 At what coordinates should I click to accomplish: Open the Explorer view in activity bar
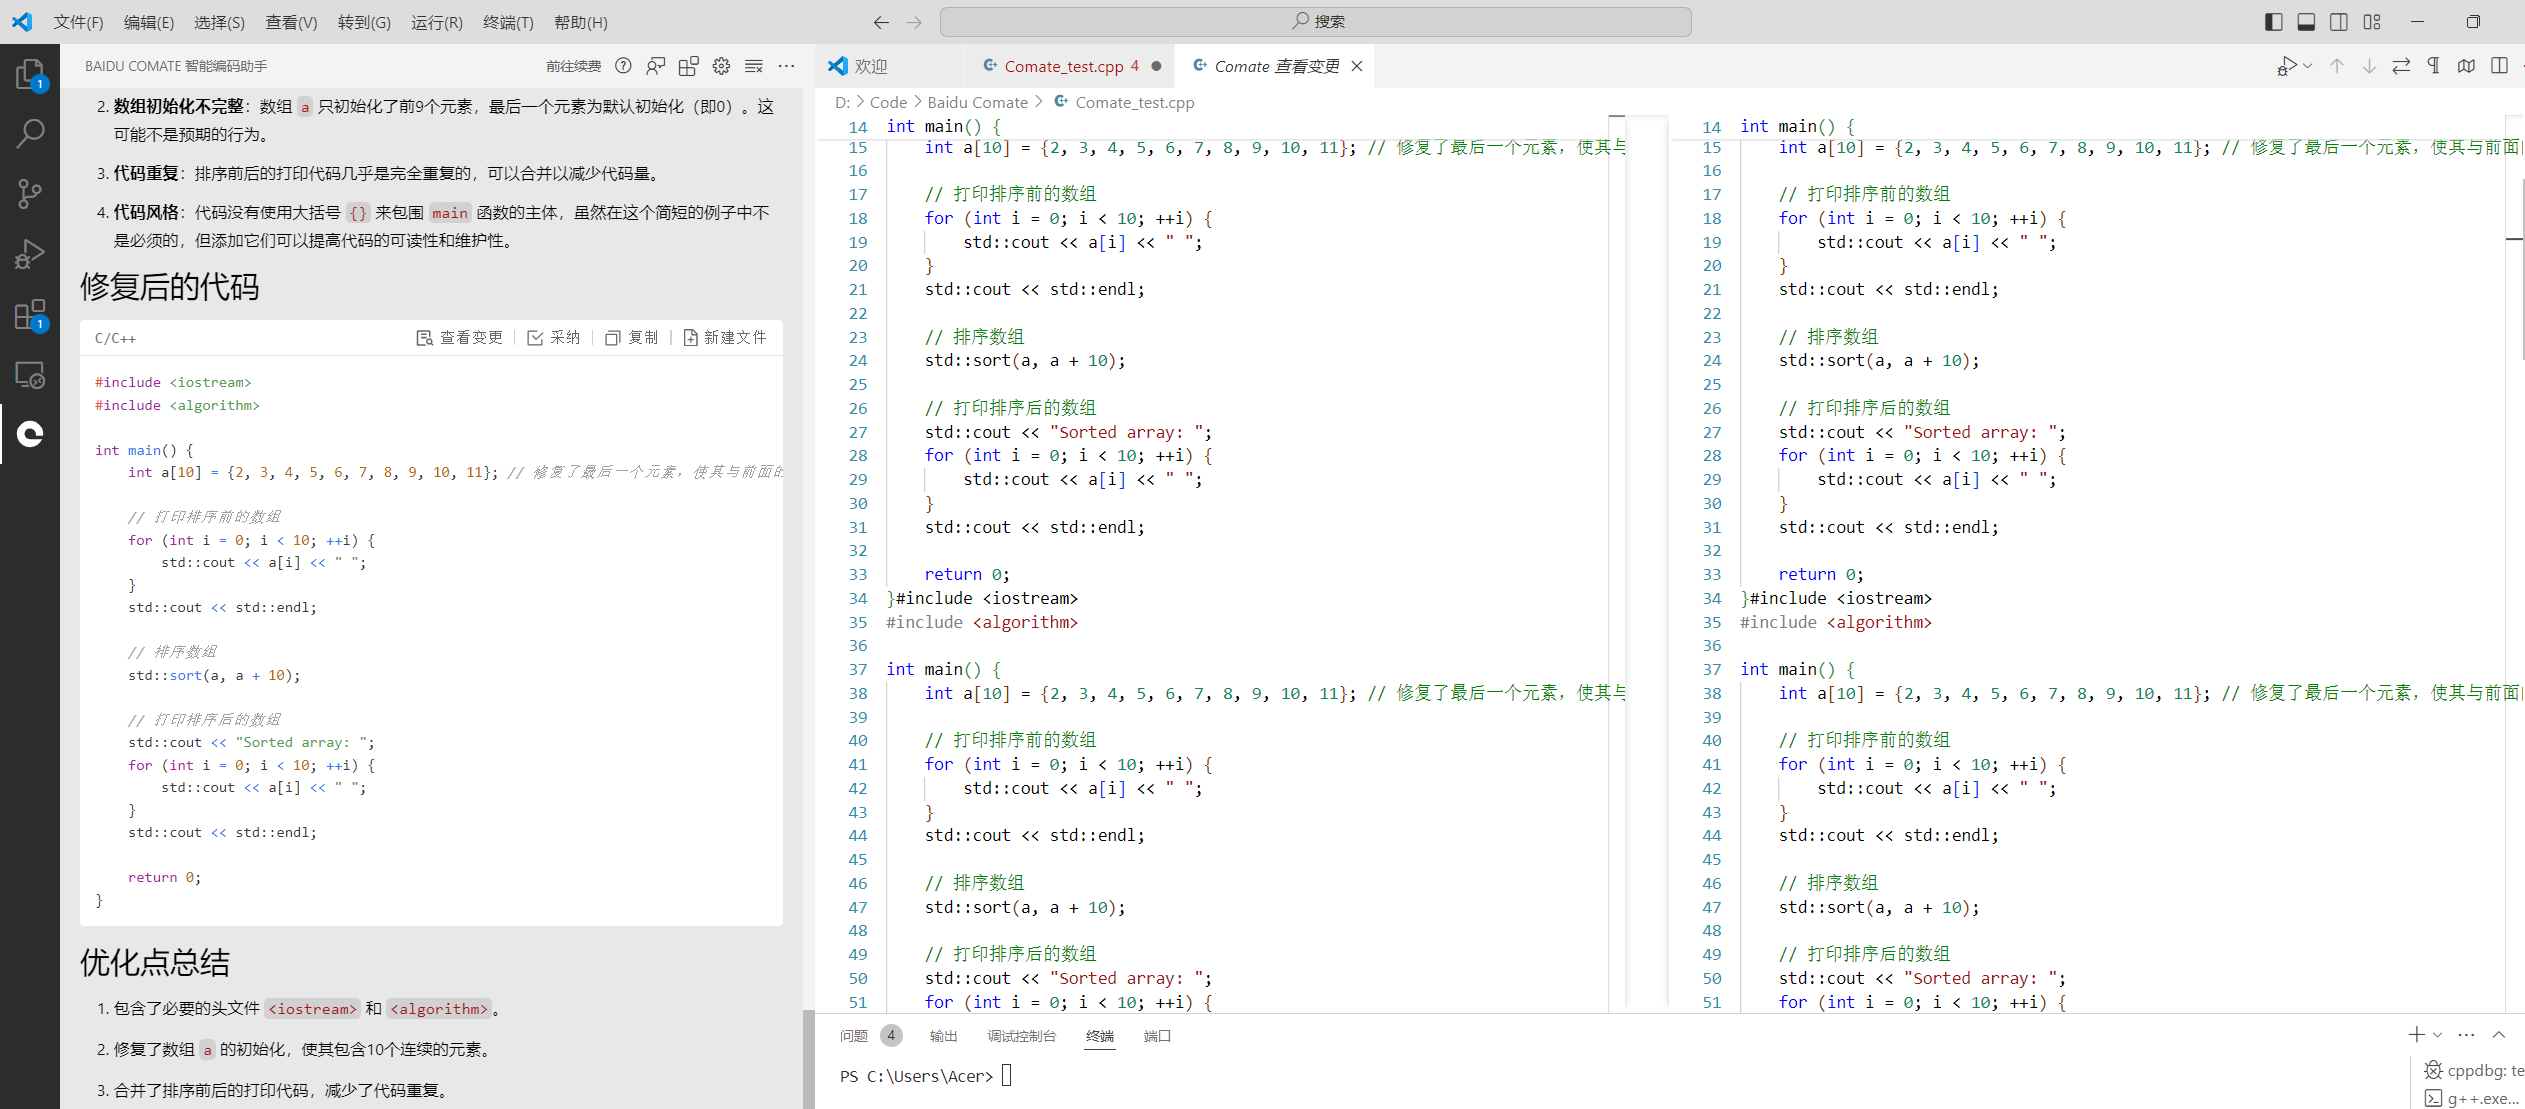point(30,74)
